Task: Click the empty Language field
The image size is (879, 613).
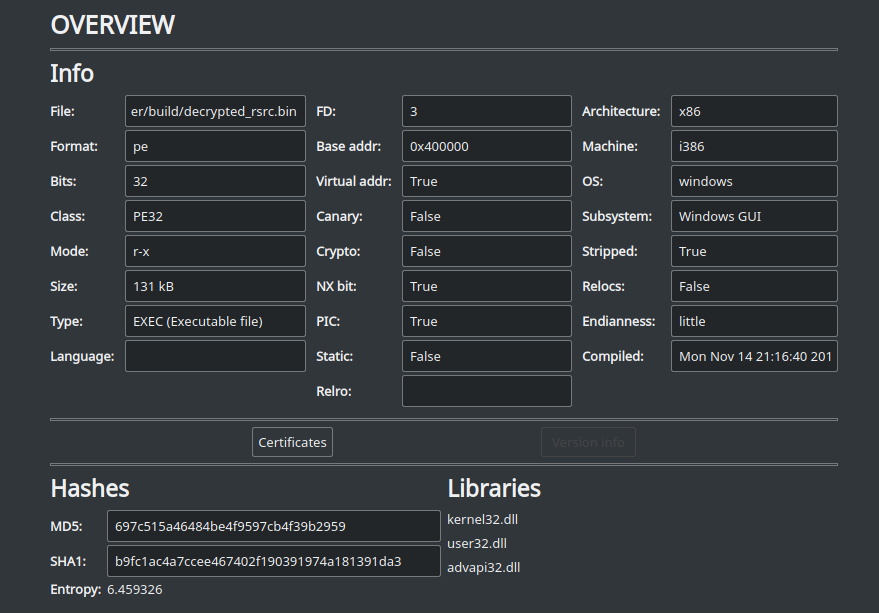Action: pyautogui.click(x=215, y=356)
